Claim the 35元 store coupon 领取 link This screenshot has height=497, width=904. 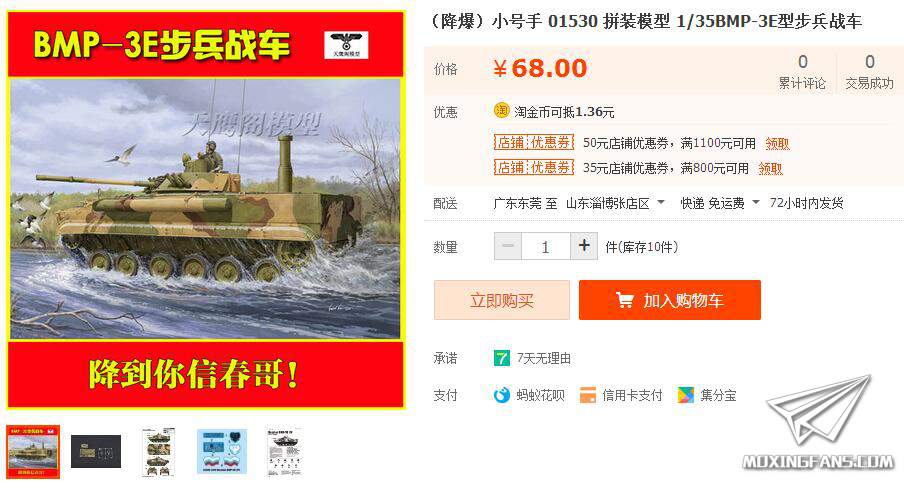(770, 168)
